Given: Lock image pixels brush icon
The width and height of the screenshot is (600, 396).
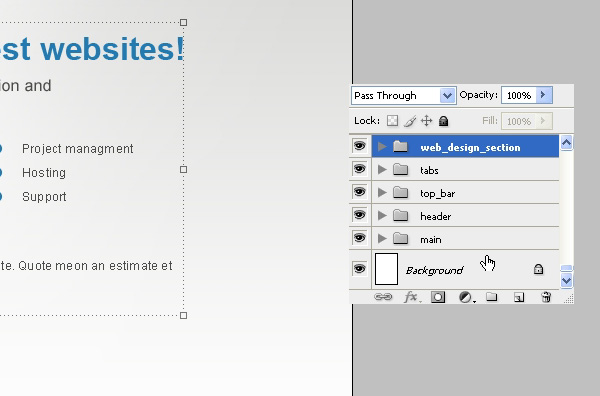Looking at the screenshot, I should click(410, 121).
